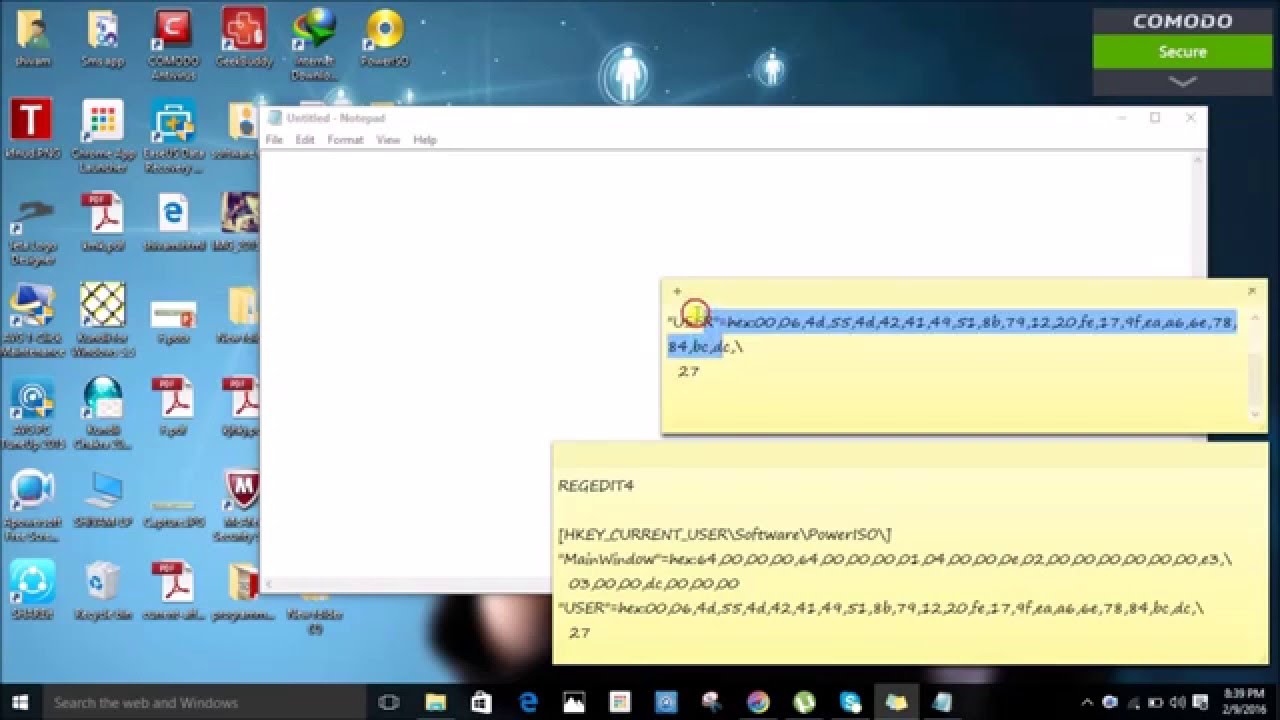The image size is (1280, 720).
Task: Open PowerISO desktop shortcut
Action: [385, 38]
